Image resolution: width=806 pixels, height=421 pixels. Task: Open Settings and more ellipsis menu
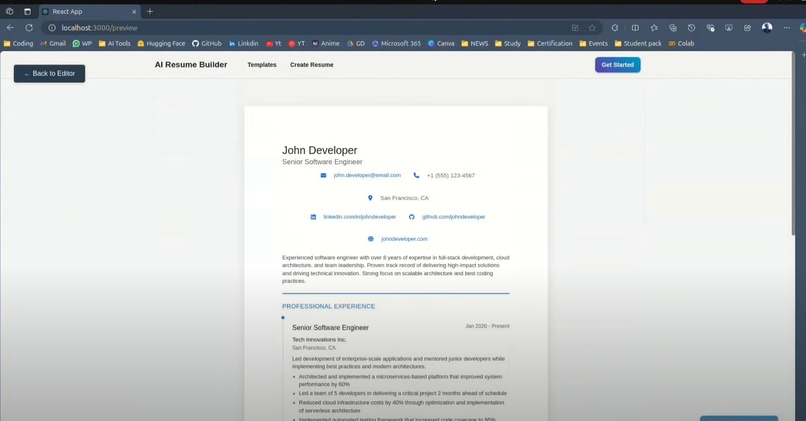786,28
